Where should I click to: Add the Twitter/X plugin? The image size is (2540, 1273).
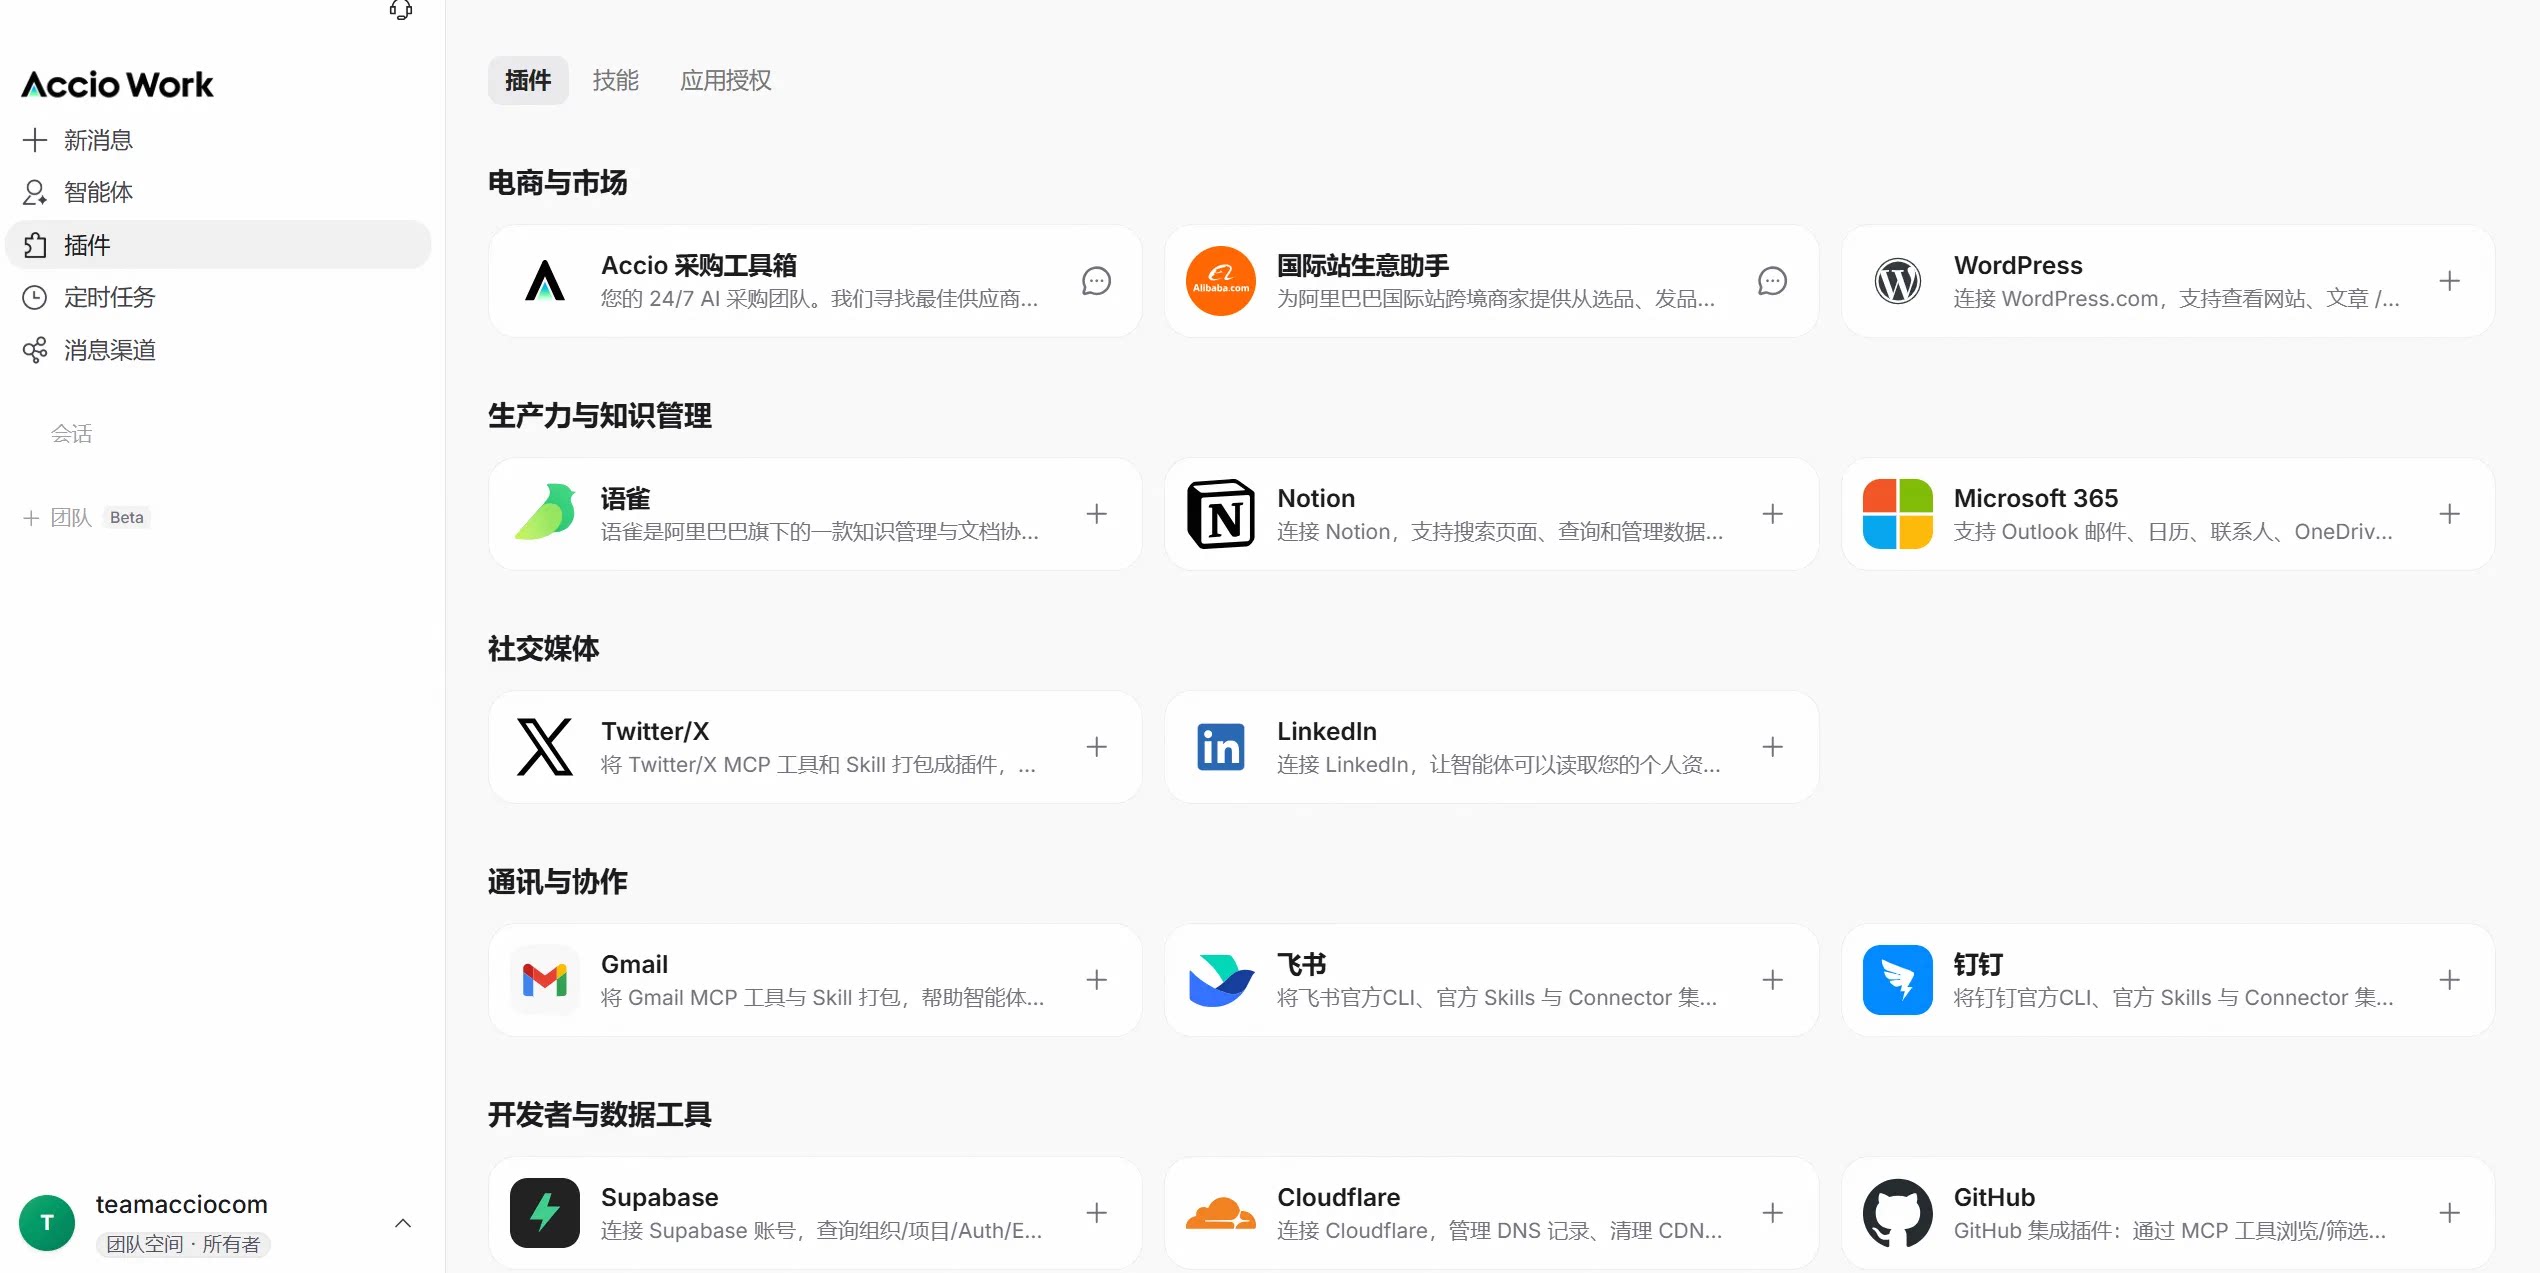[x=1097, y=747]
